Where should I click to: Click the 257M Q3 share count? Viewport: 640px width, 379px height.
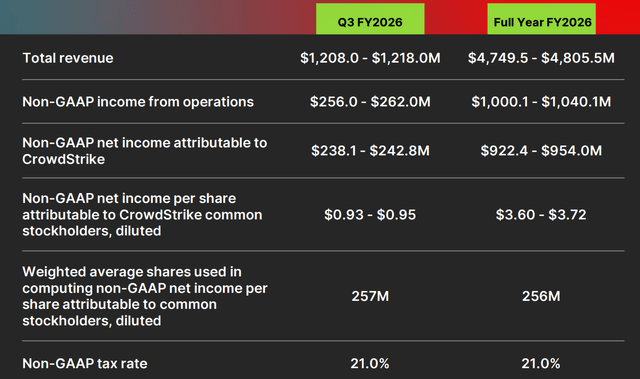[370, 296]
